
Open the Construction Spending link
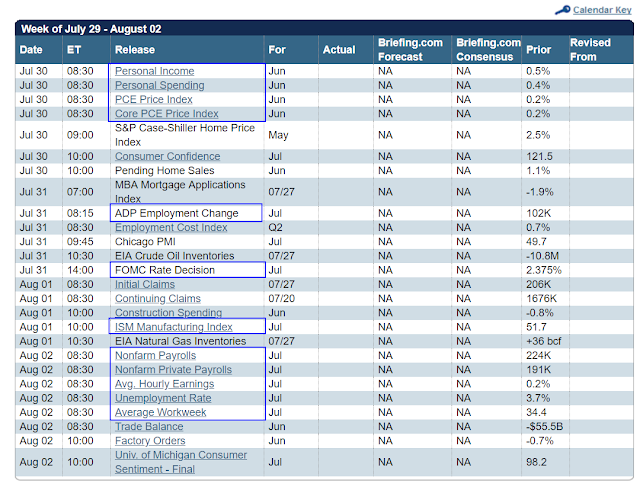[x=168, y=313]
